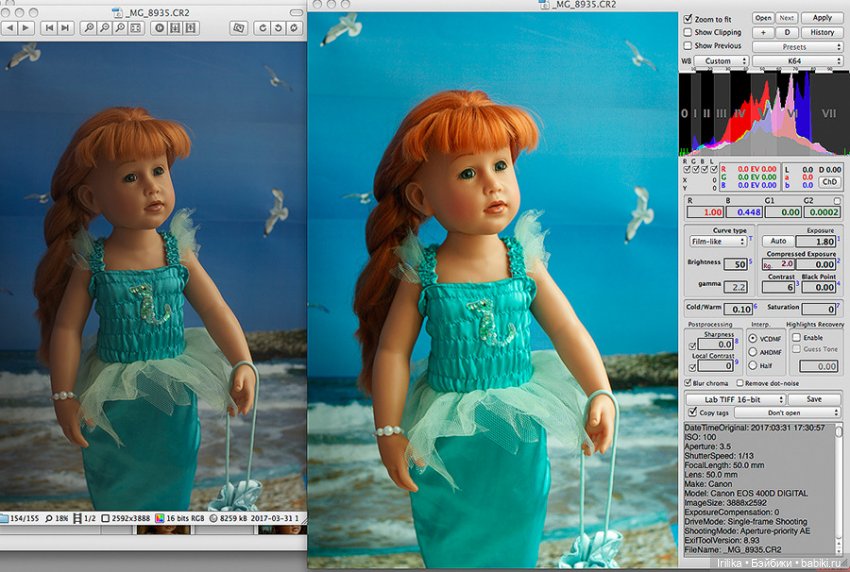Open the WB Custom dropdown
850x572 pixels.
(x=720, y=61)
